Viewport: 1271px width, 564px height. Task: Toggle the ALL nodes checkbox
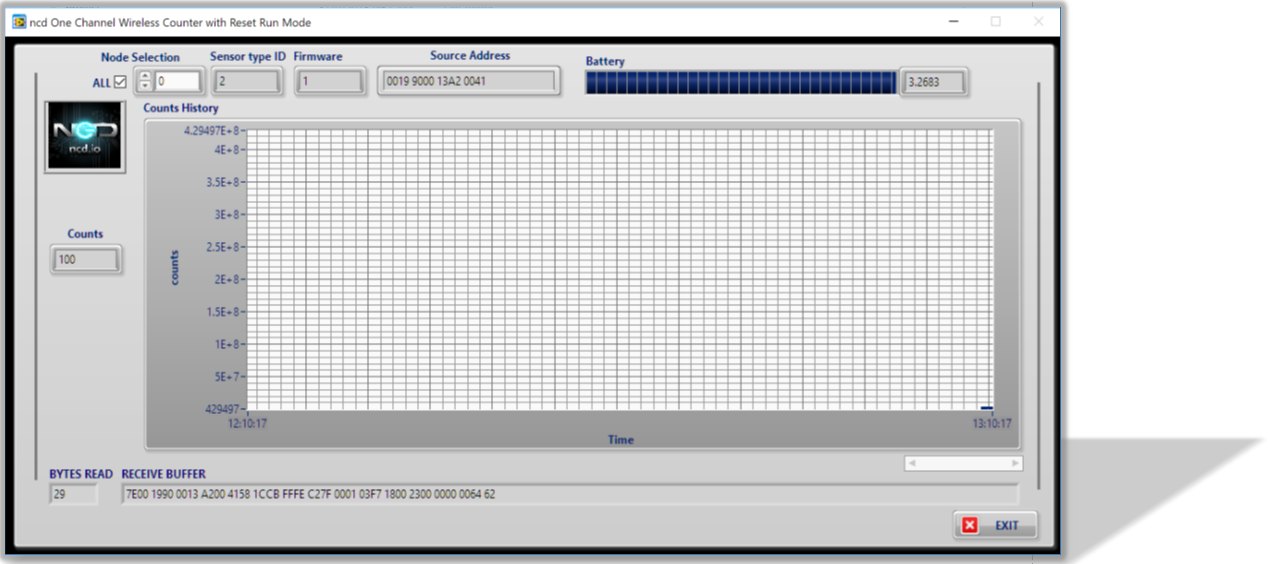coord(120,82)
